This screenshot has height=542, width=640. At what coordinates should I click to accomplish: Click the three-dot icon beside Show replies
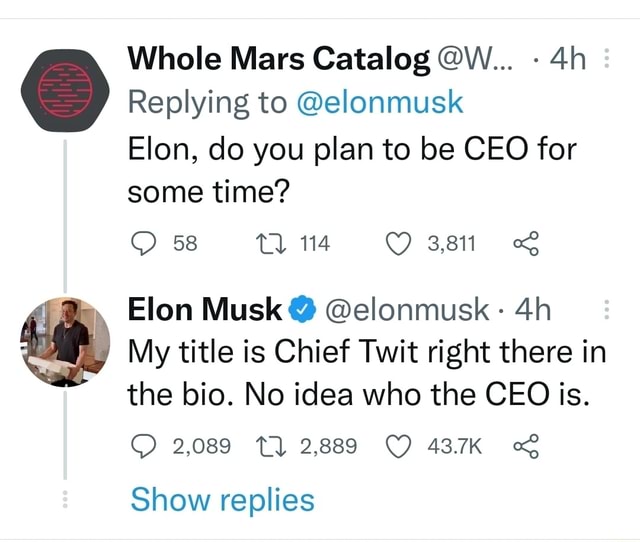coord(66,499)
